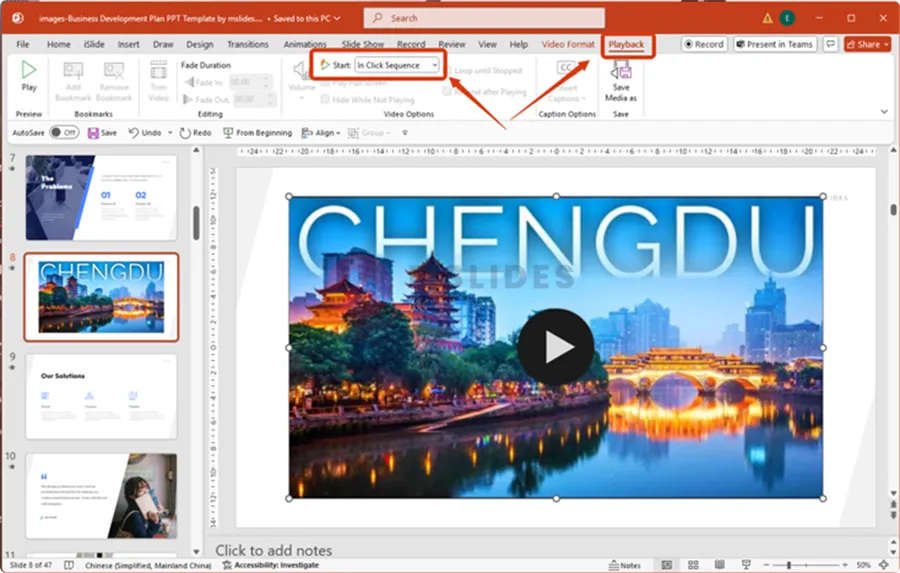
Task: Adjust the zoom slider in status bar
Action: pyautogui.click(x=790, y=565)
